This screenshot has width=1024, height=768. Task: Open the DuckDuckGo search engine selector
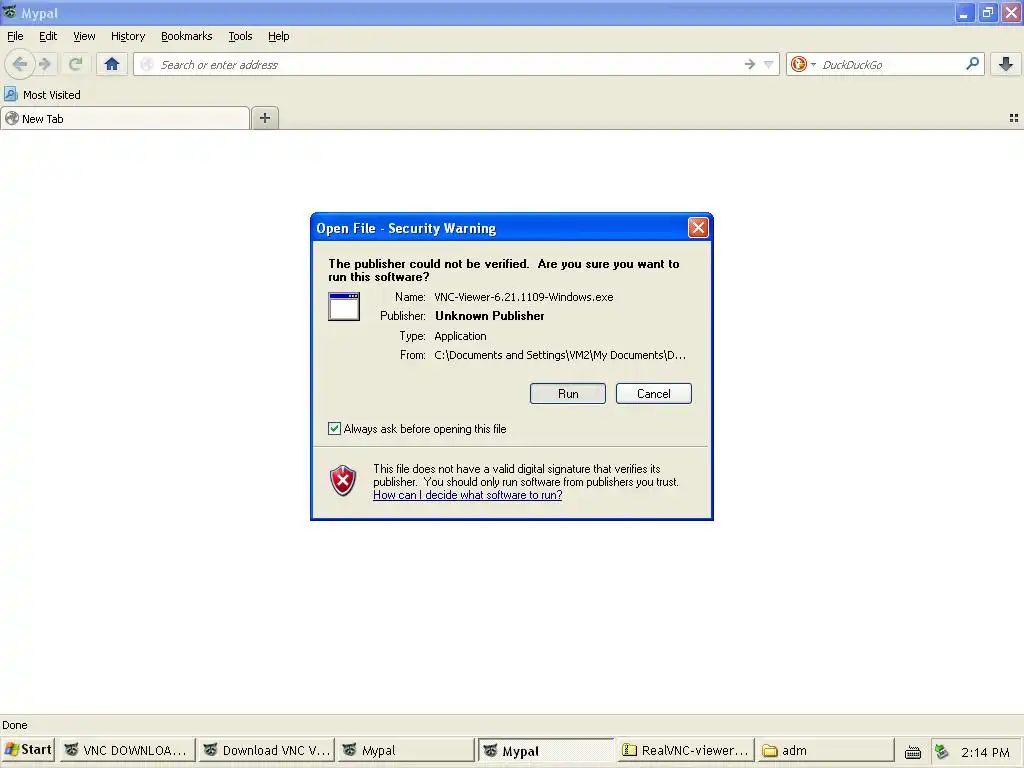point(803,64)
